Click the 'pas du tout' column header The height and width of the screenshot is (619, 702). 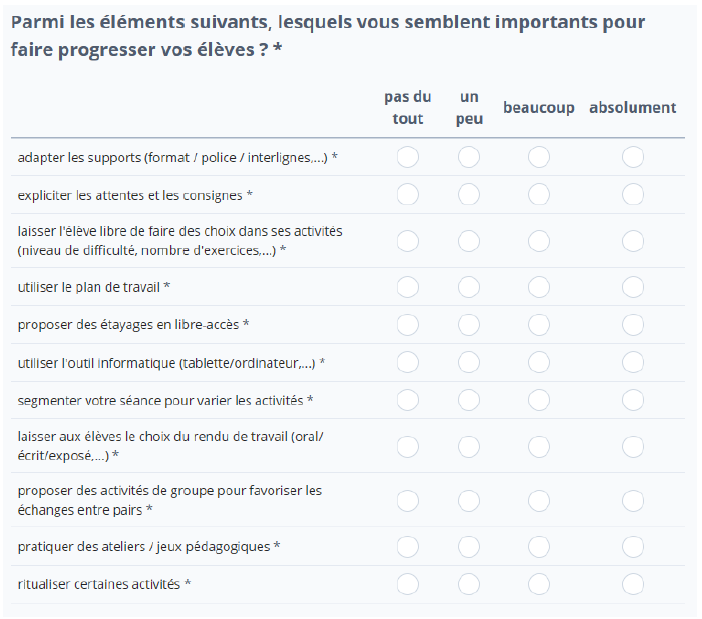tap(408, 108)
